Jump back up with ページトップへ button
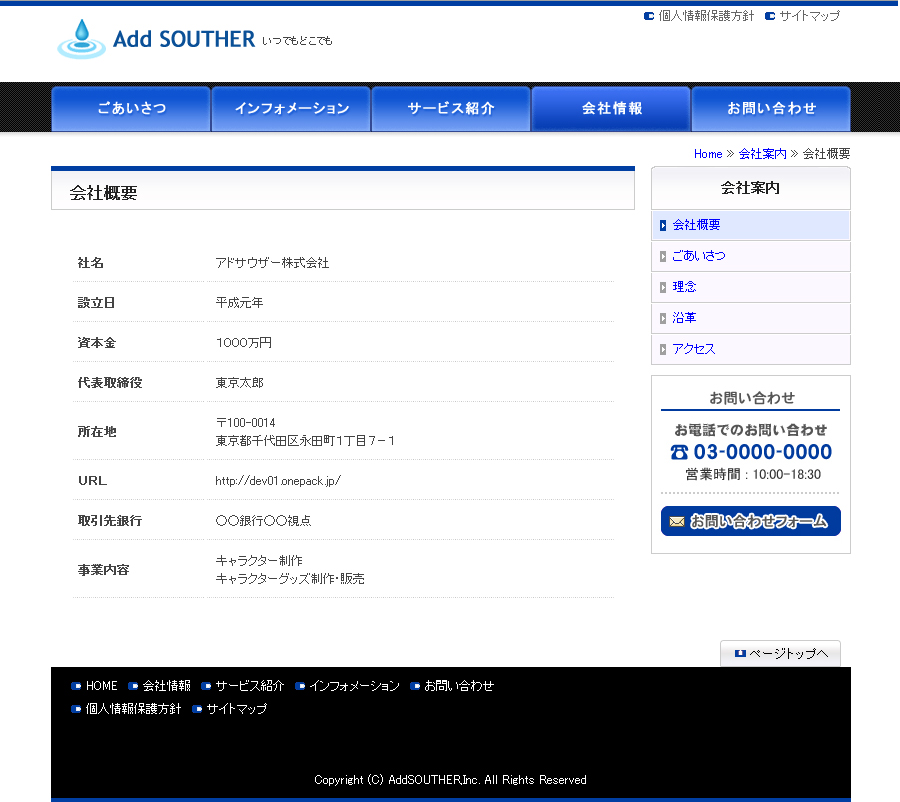900x802 pixels. pos(780,654)
